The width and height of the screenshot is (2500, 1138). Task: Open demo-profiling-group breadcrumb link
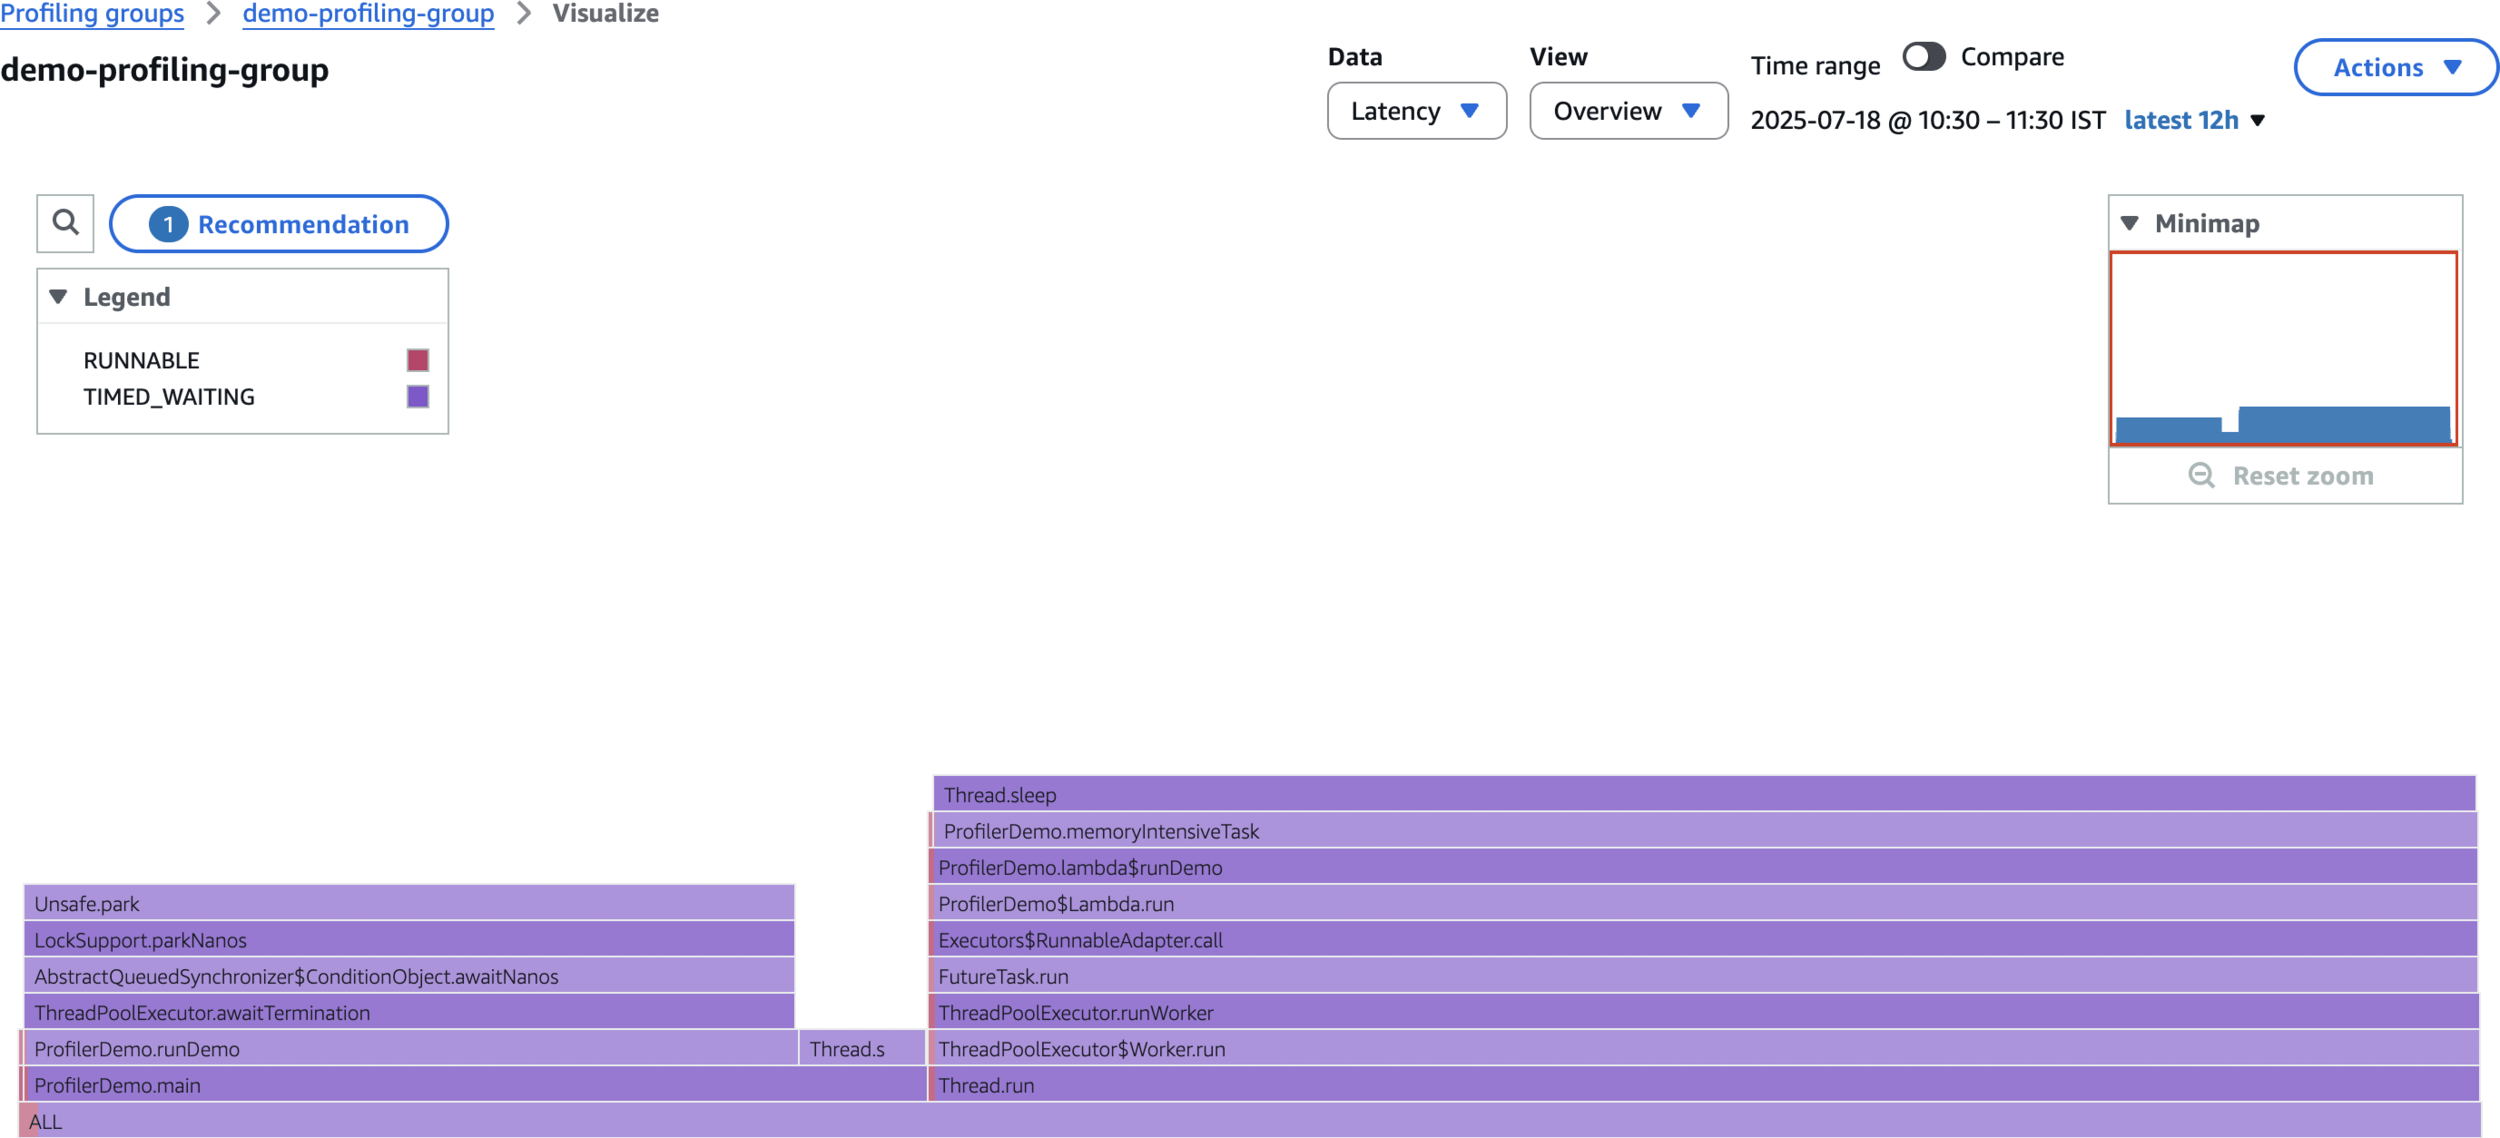[368, 13]
